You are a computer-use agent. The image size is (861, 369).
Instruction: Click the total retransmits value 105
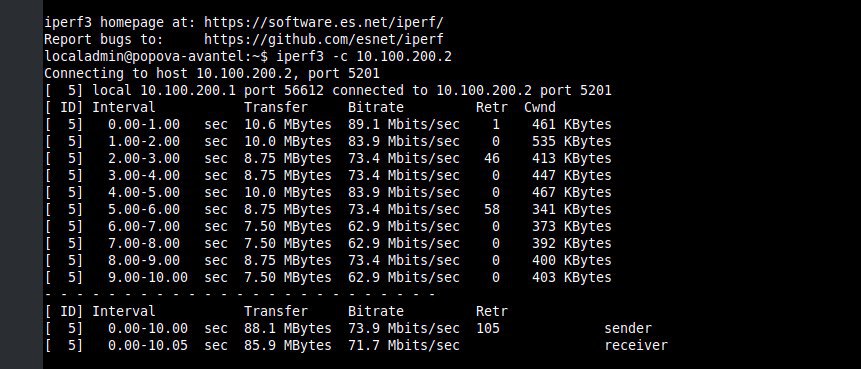pyautogui.click(x=488, y=329)
